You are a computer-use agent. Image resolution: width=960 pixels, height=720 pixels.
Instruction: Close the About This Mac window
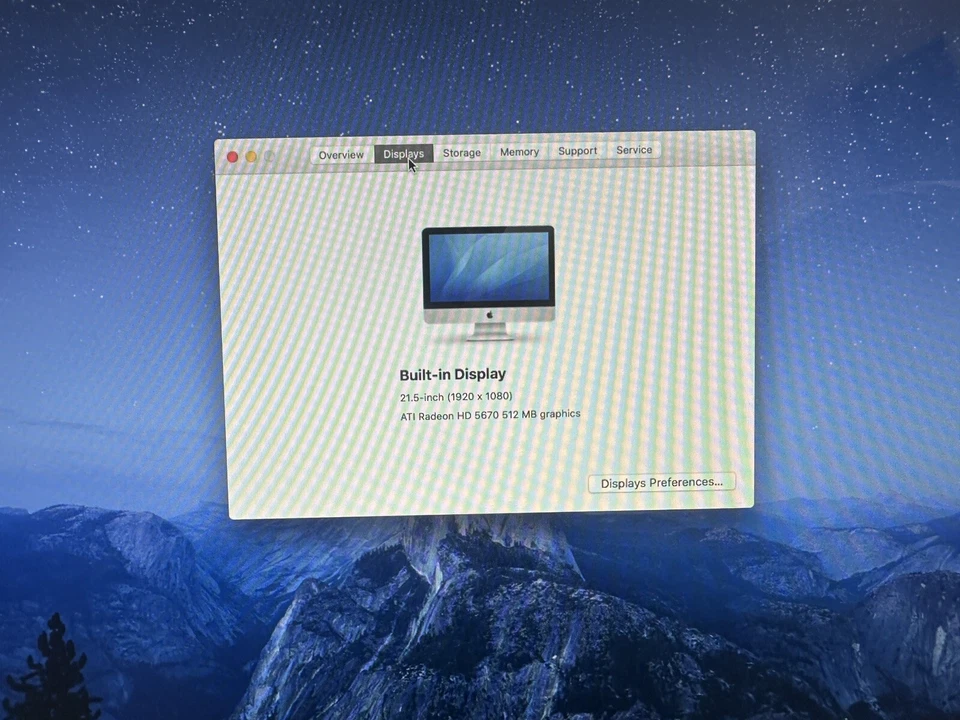tap(231, 157)
